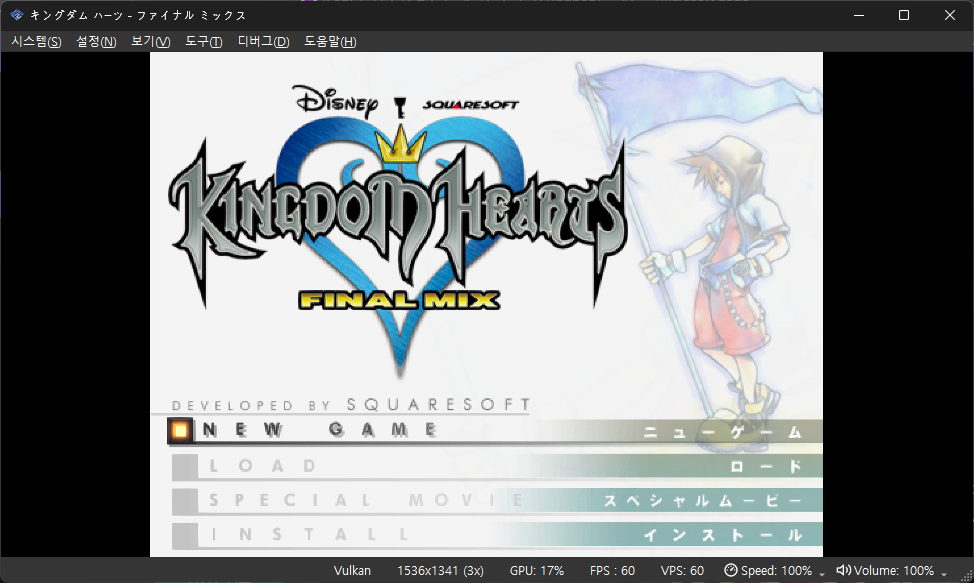Open the 설정(N) menu
This screenshot has width=974, height=583.
(x=96, y=42)
